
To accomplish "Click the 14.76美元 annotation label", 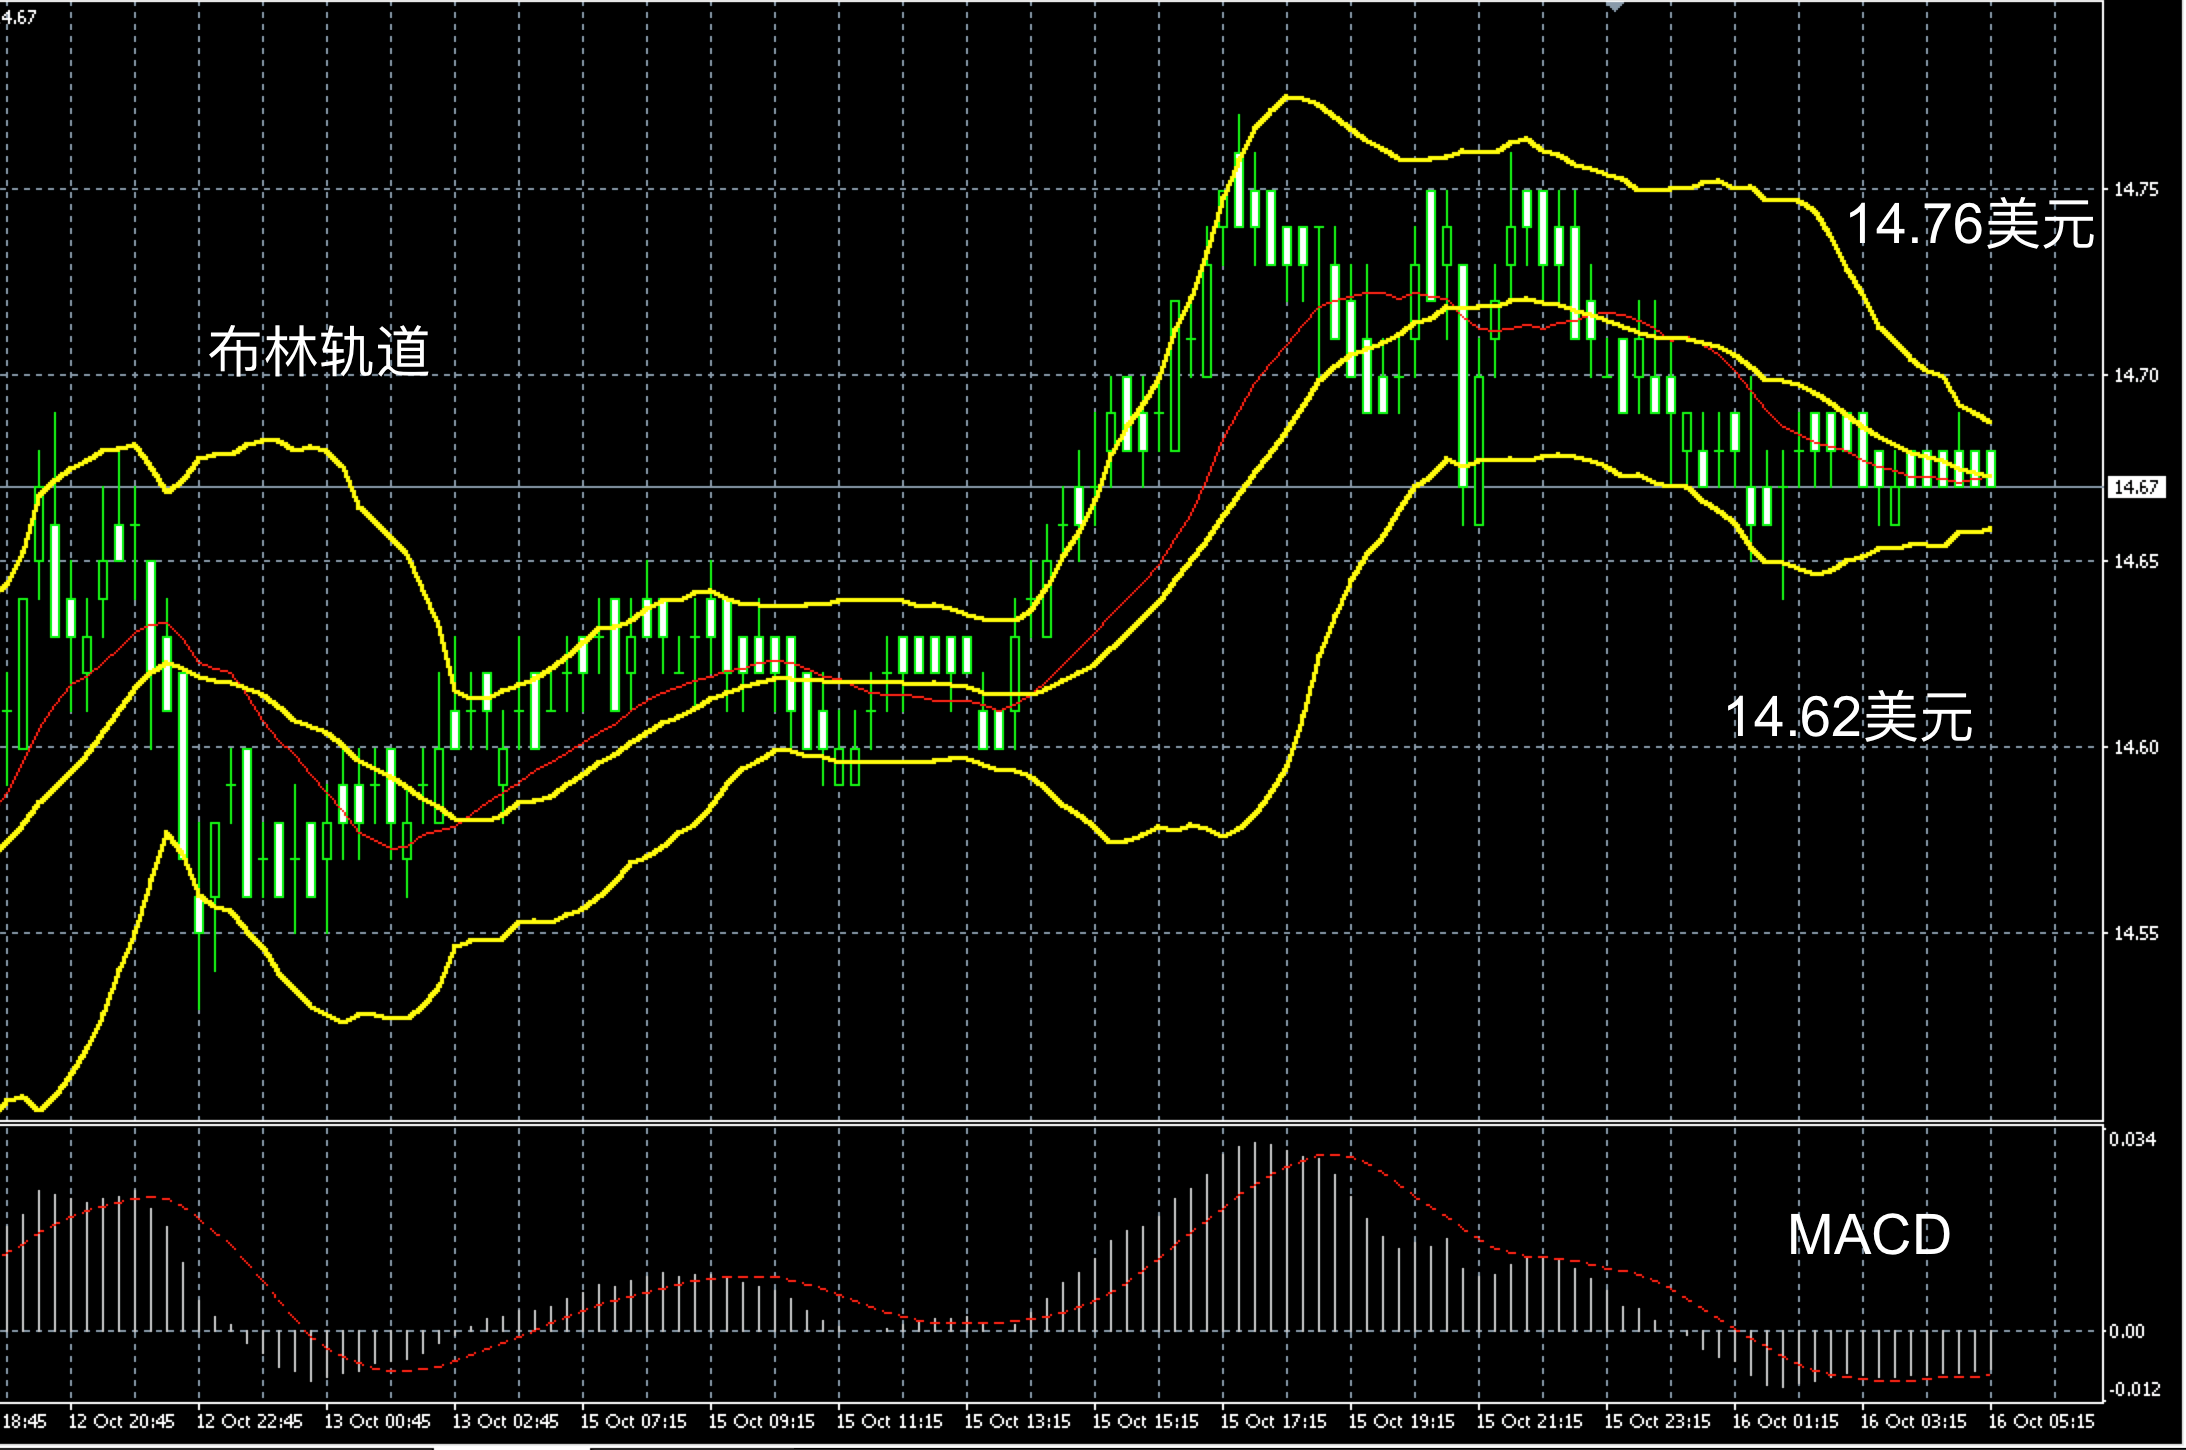I will pyautogui.click(x=1970, y=223).
